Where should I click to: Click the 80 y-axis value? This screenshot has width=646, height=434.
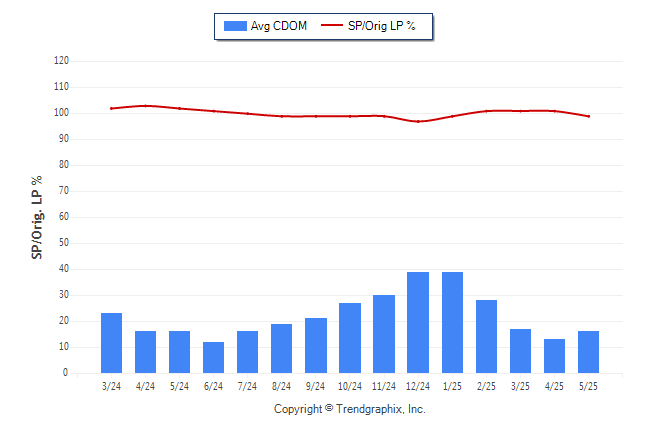click(x=64, y=164)
